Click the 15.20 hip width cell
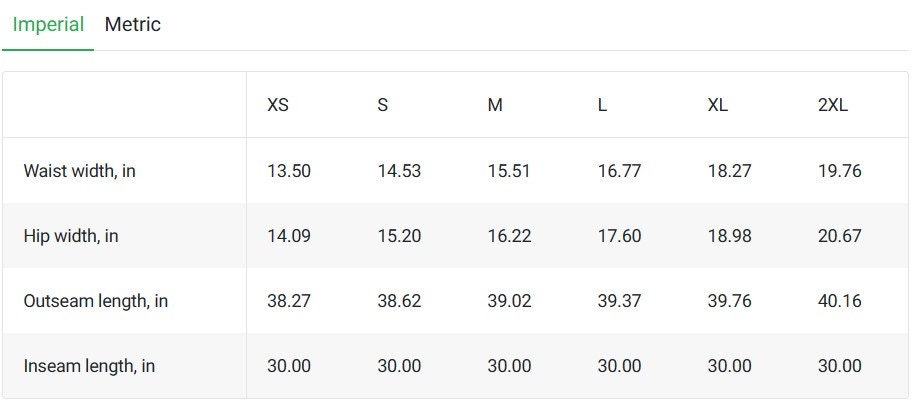This screenshot has height=400, width=912. [x=399, y=236]
